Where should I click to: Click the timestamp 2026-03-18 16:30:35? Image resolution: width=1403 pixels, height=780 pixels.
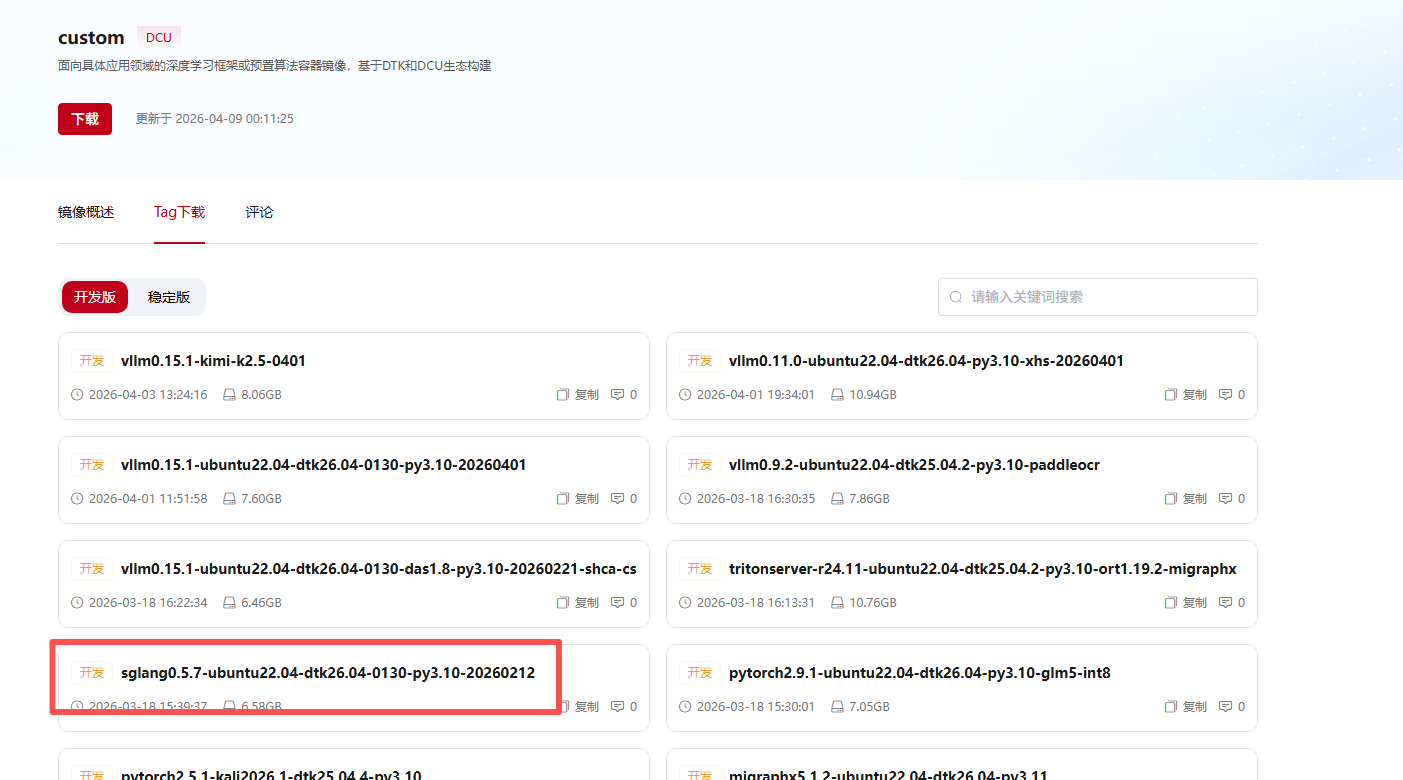pos(756,499)
